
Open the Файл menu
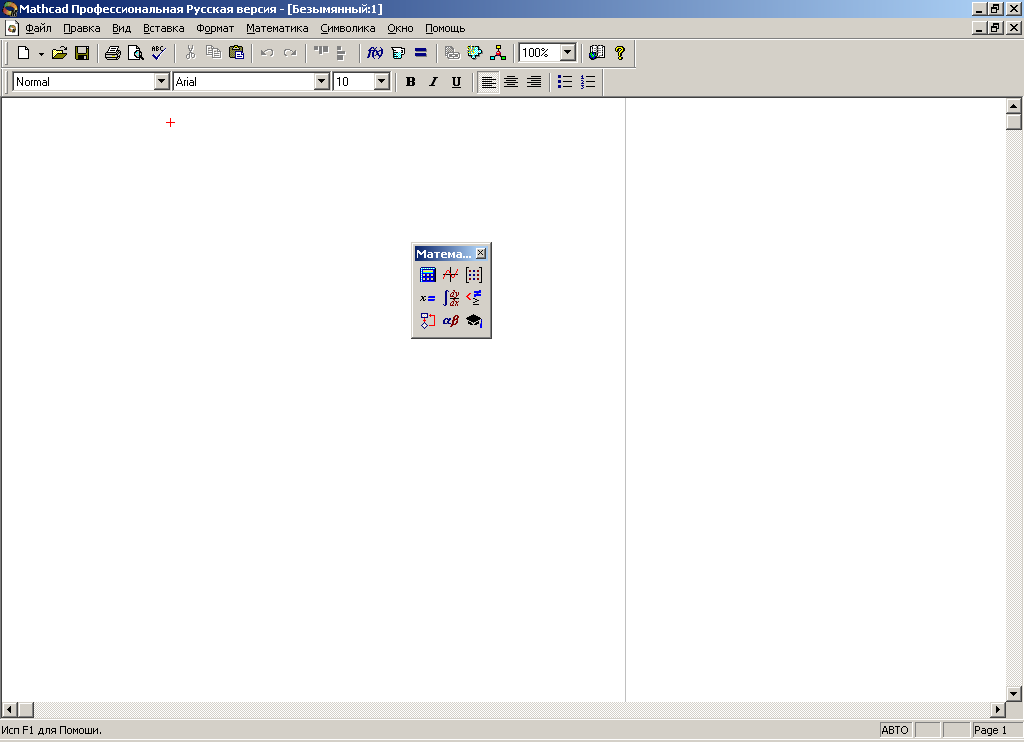39,28
